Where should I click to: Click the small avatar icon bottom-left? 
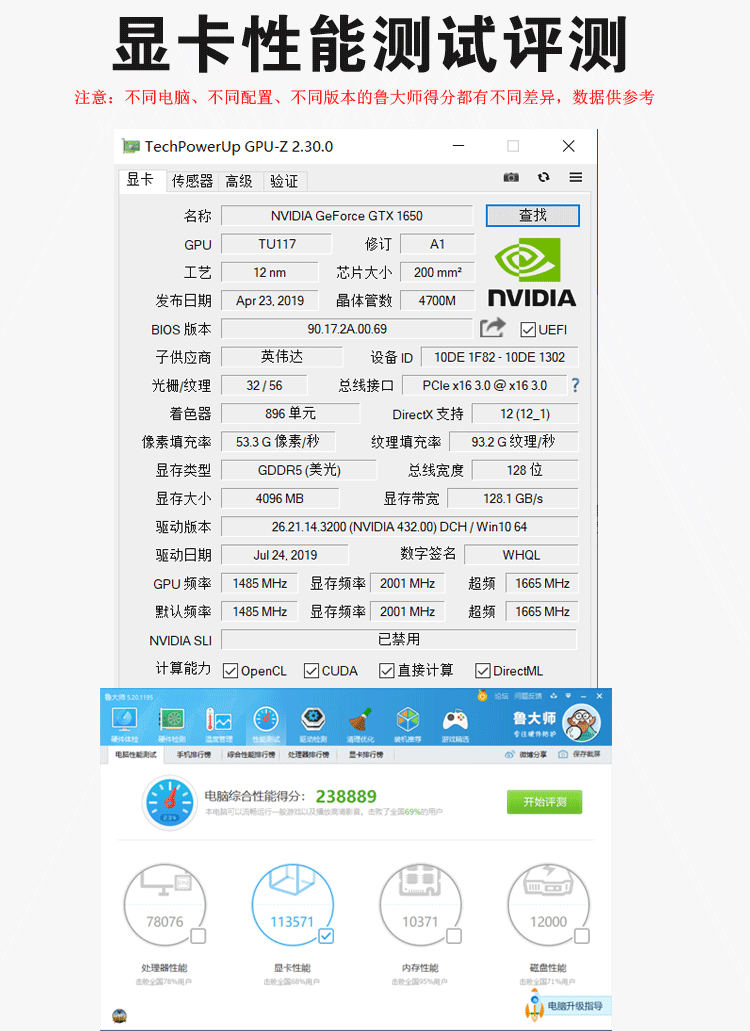(120, 1016)
